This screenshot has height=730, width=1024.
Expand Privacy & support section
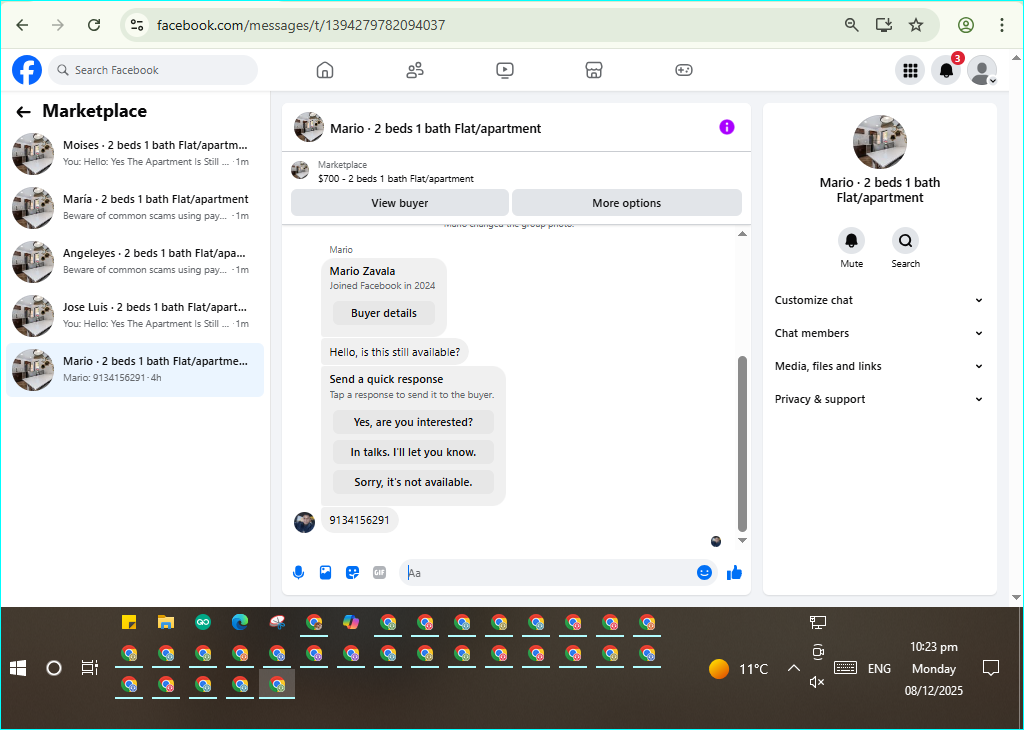[x=880, y=399]
